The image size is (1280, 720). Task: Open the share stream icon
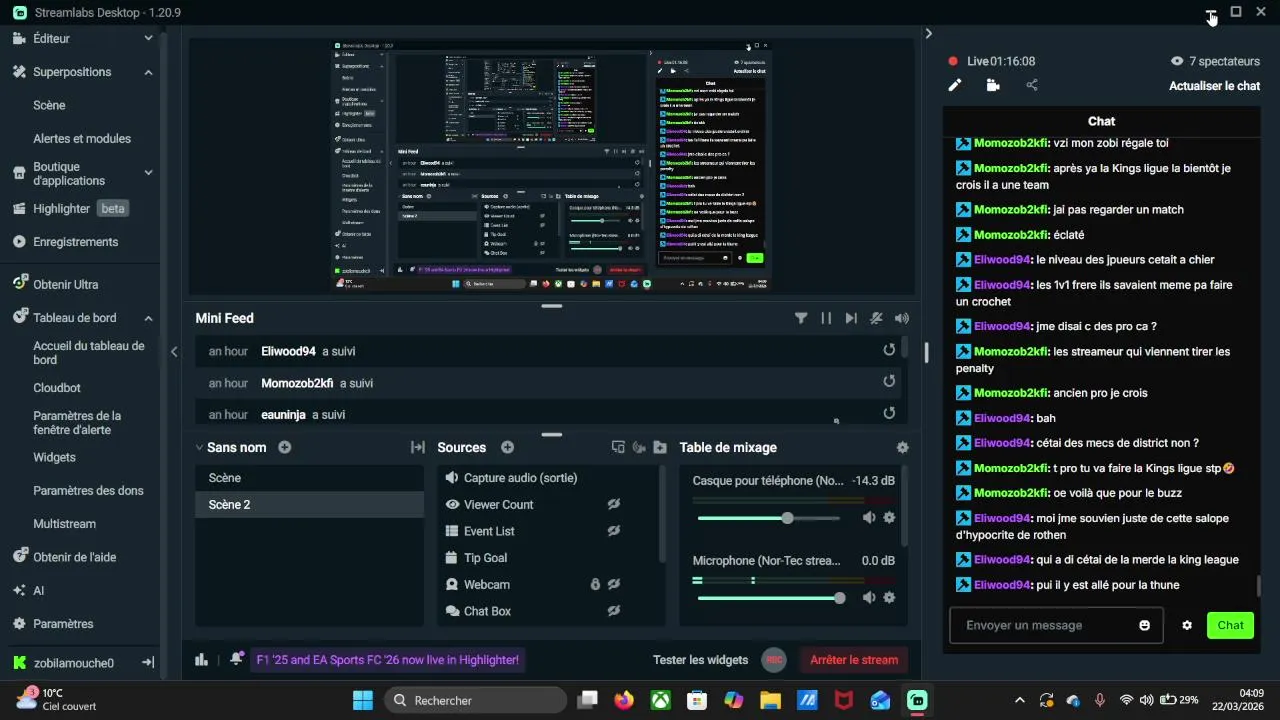(1032, 85)
